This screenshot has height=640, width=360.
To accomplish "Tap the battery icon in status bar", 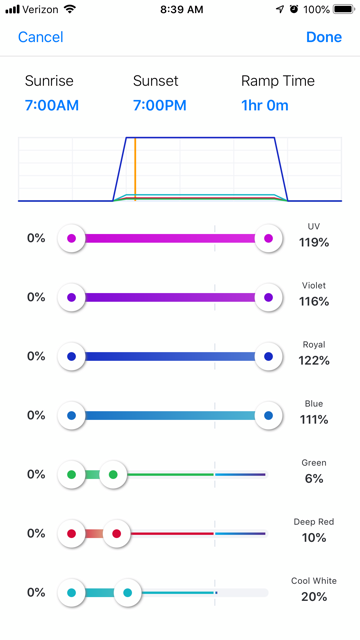I will click(x=344, y=9).
